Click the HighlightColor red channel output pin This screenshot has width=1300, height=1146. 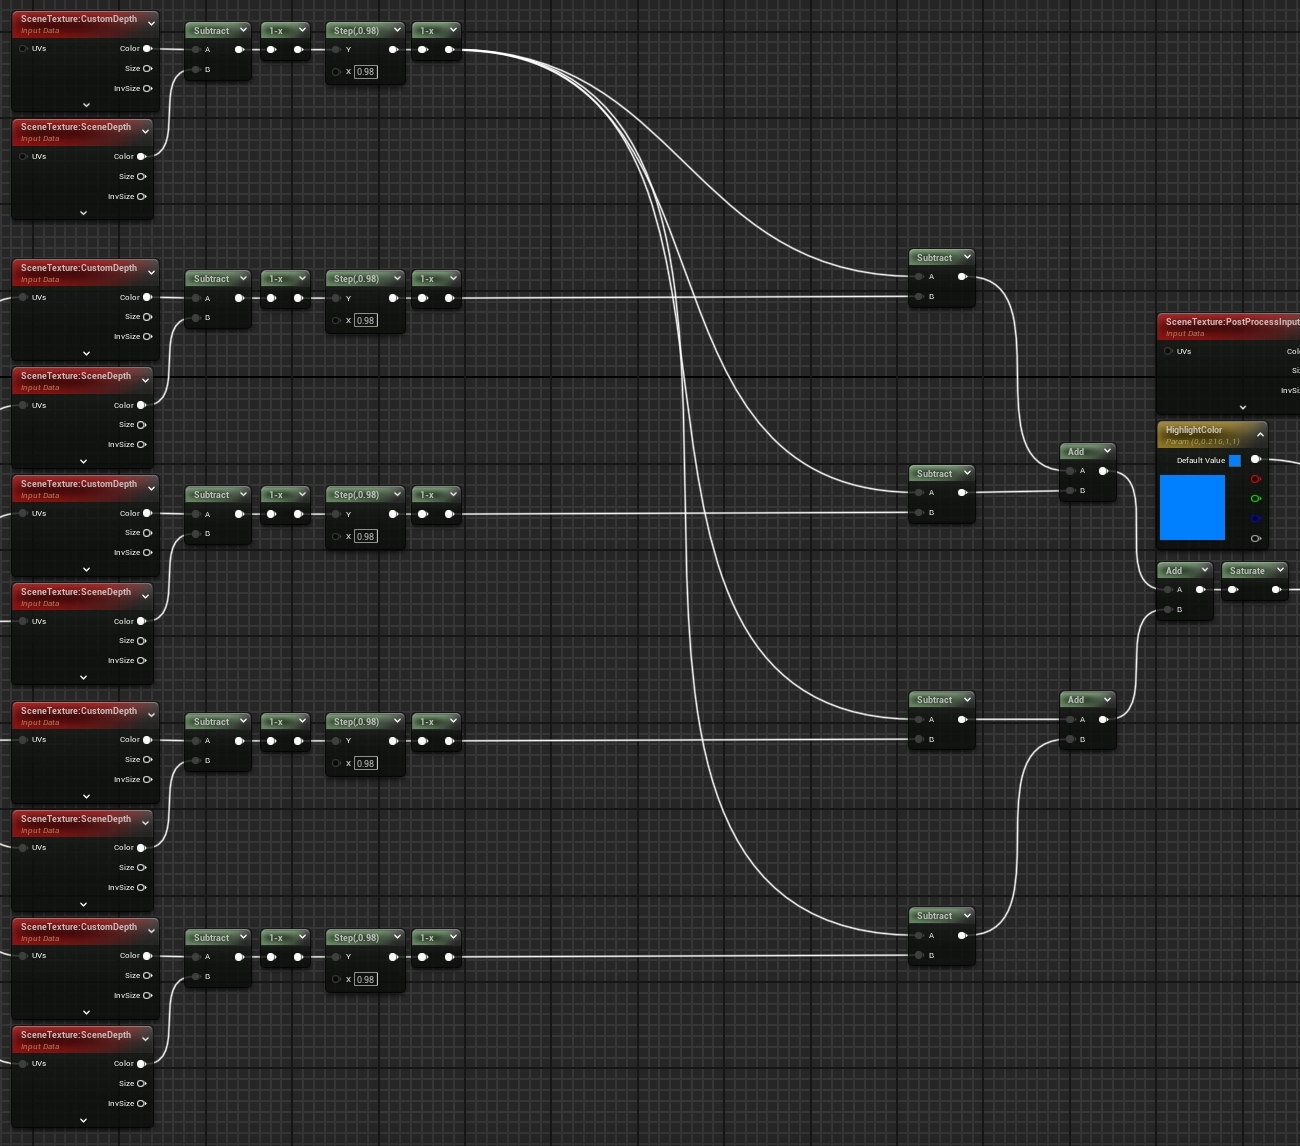[x=1256, y=479]
